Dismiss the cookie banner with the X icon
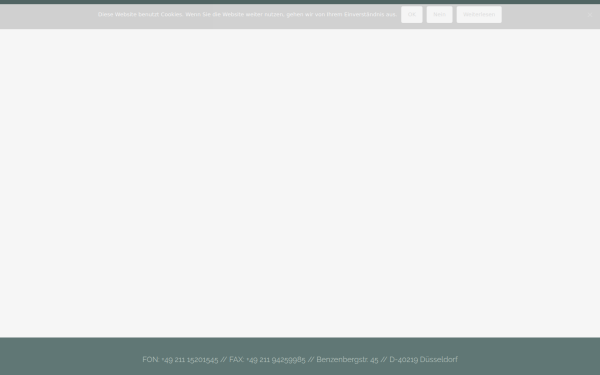The width and height of the screenshot is (600, 375). tap(590, 15)
